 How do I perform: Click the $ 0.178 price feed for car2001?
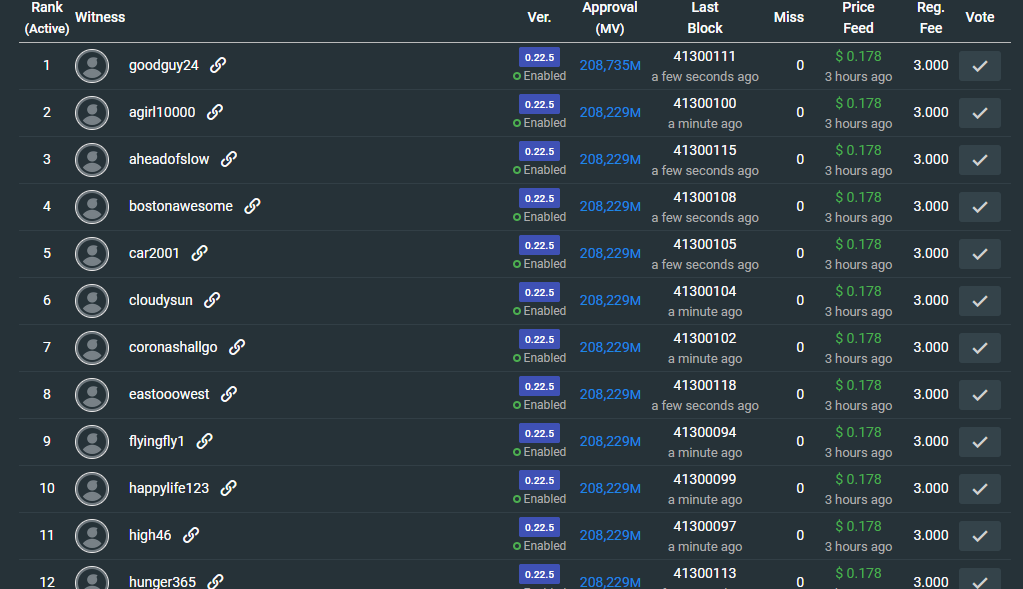[858, 244]
